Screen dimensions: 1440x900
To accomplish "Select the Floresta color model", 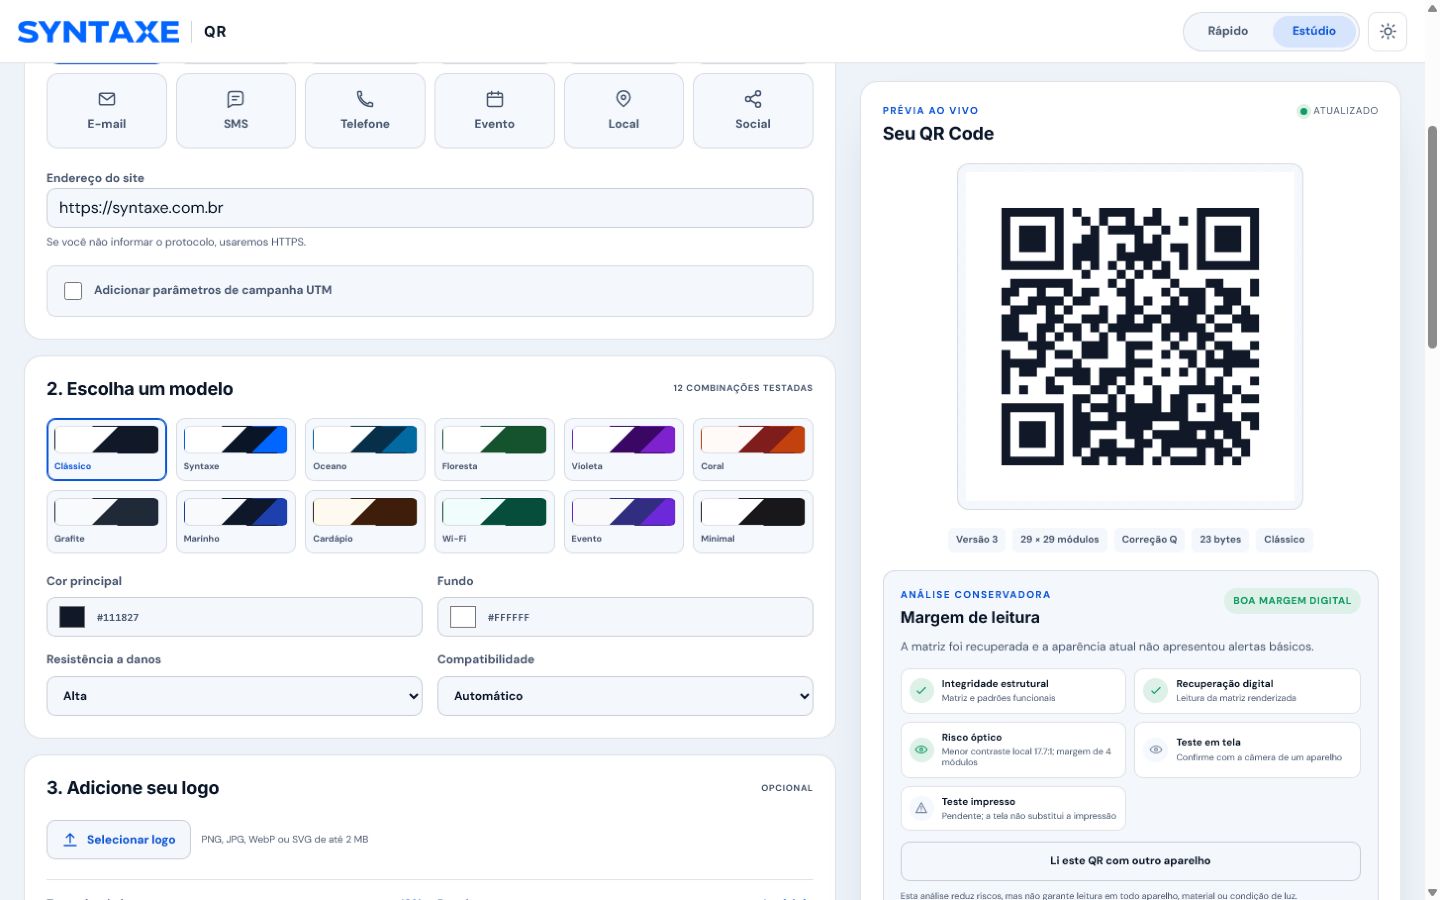I will coord(495,450).
